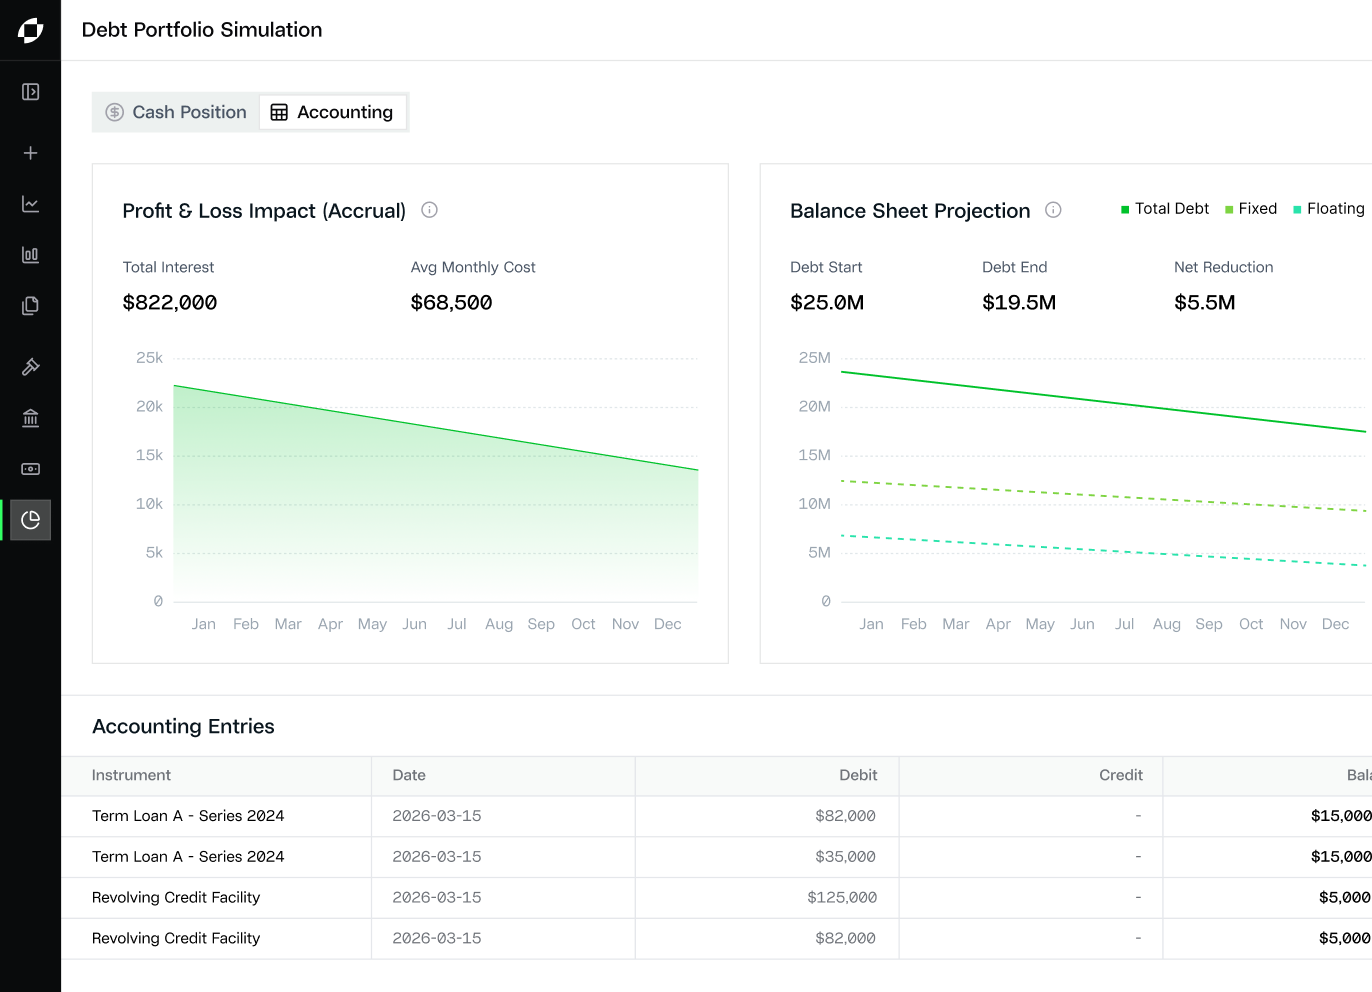Open the cash banknote sidebar icon
Image resolution: width=1372 pixels, height=992 pixels.
(30, 469)
